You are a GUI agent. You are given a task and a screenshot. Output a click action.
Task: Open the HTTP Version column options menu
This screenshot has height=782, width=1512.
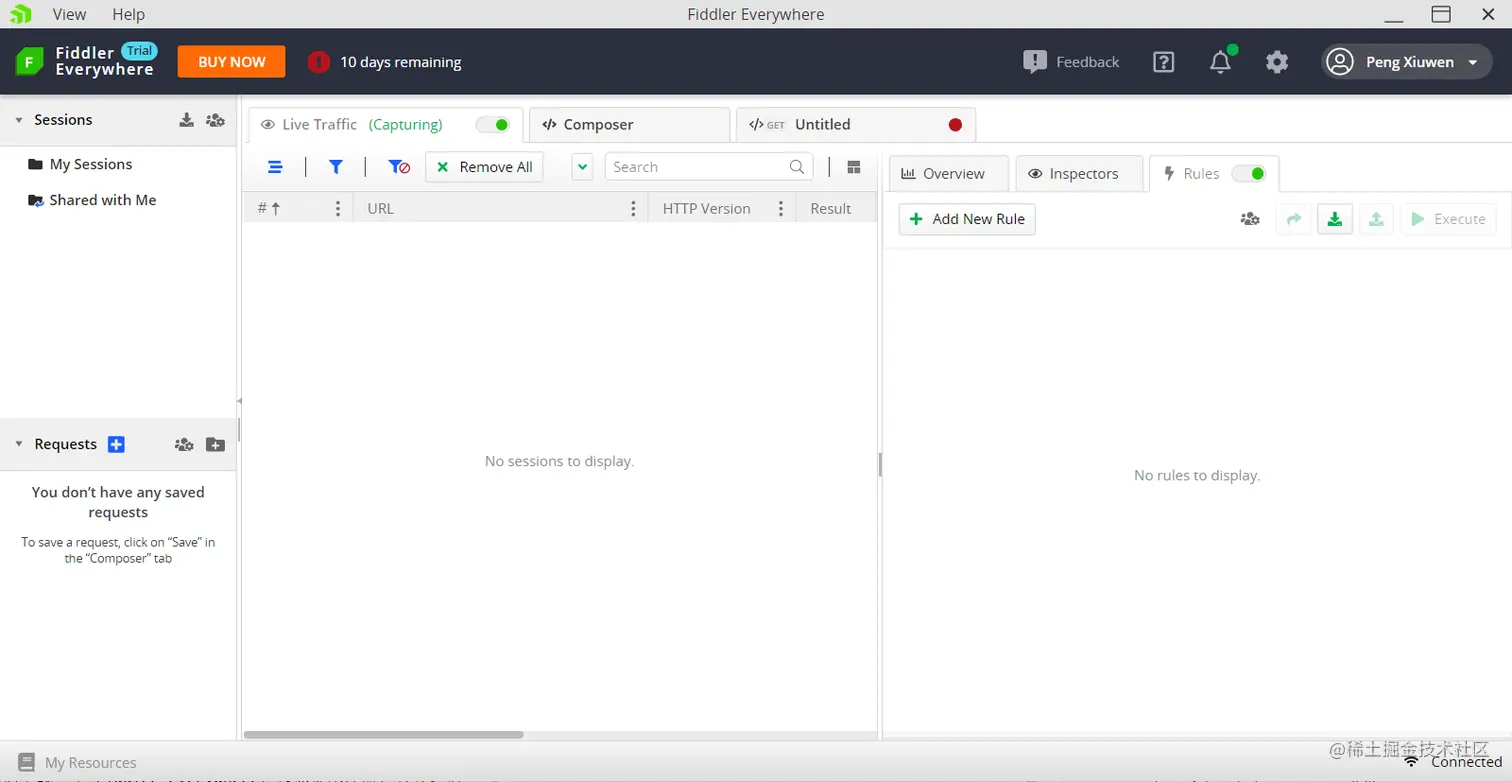tap(779, 208)
